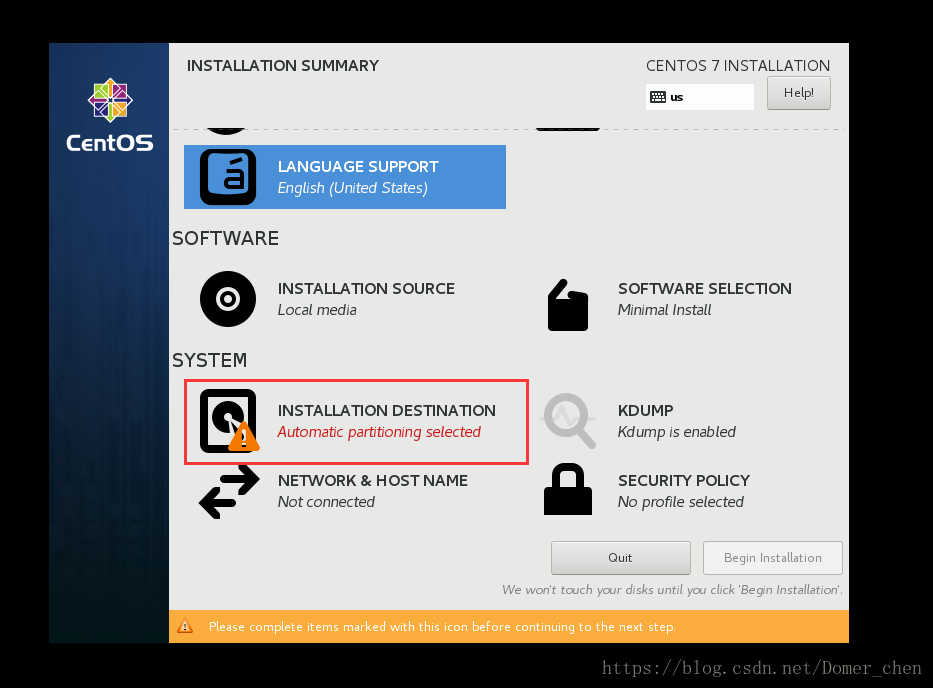Image resolution: width=933 pixels, height=688 pixels.
Task: Click 'Minimal Install' text
Action: [x=664, y=310]
